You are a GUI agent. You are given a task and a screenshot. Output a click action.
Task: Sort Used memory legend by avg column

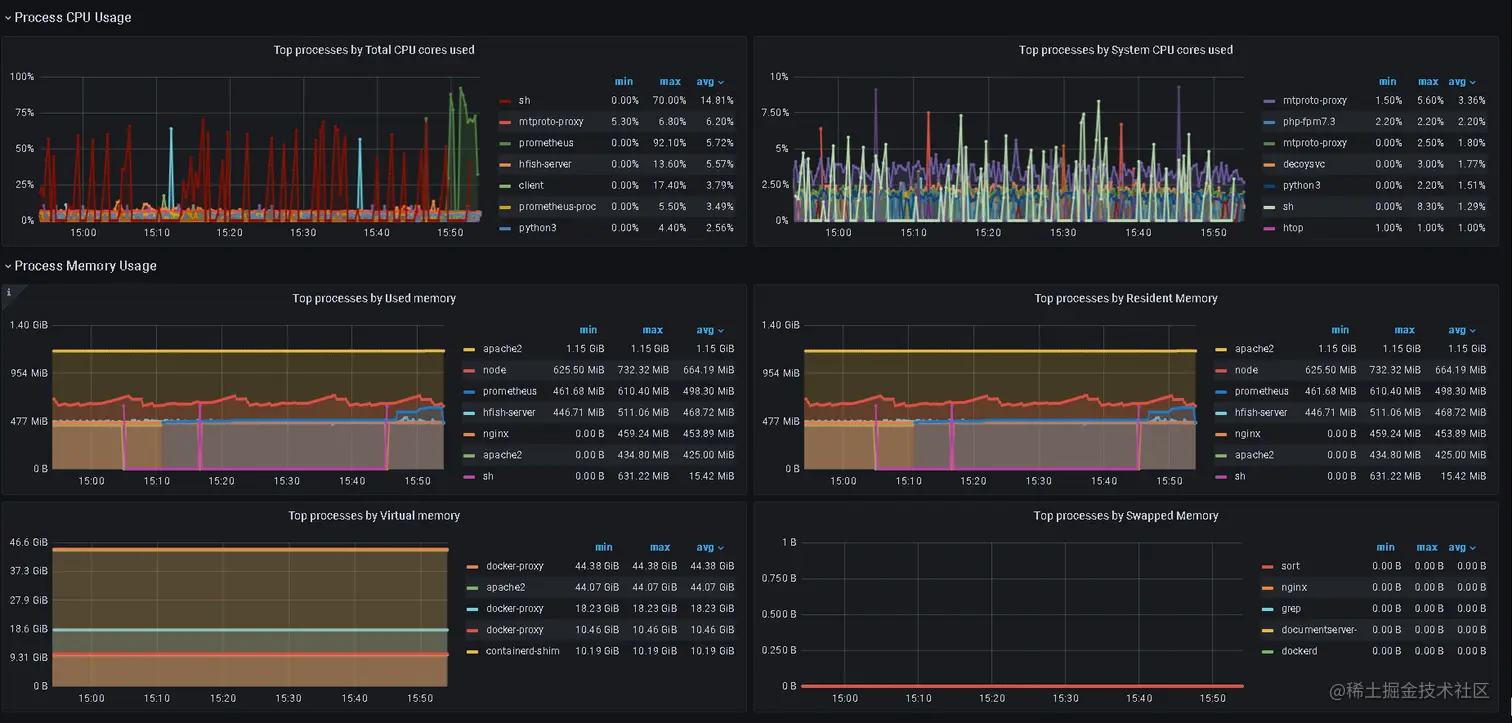click(710, 330)
